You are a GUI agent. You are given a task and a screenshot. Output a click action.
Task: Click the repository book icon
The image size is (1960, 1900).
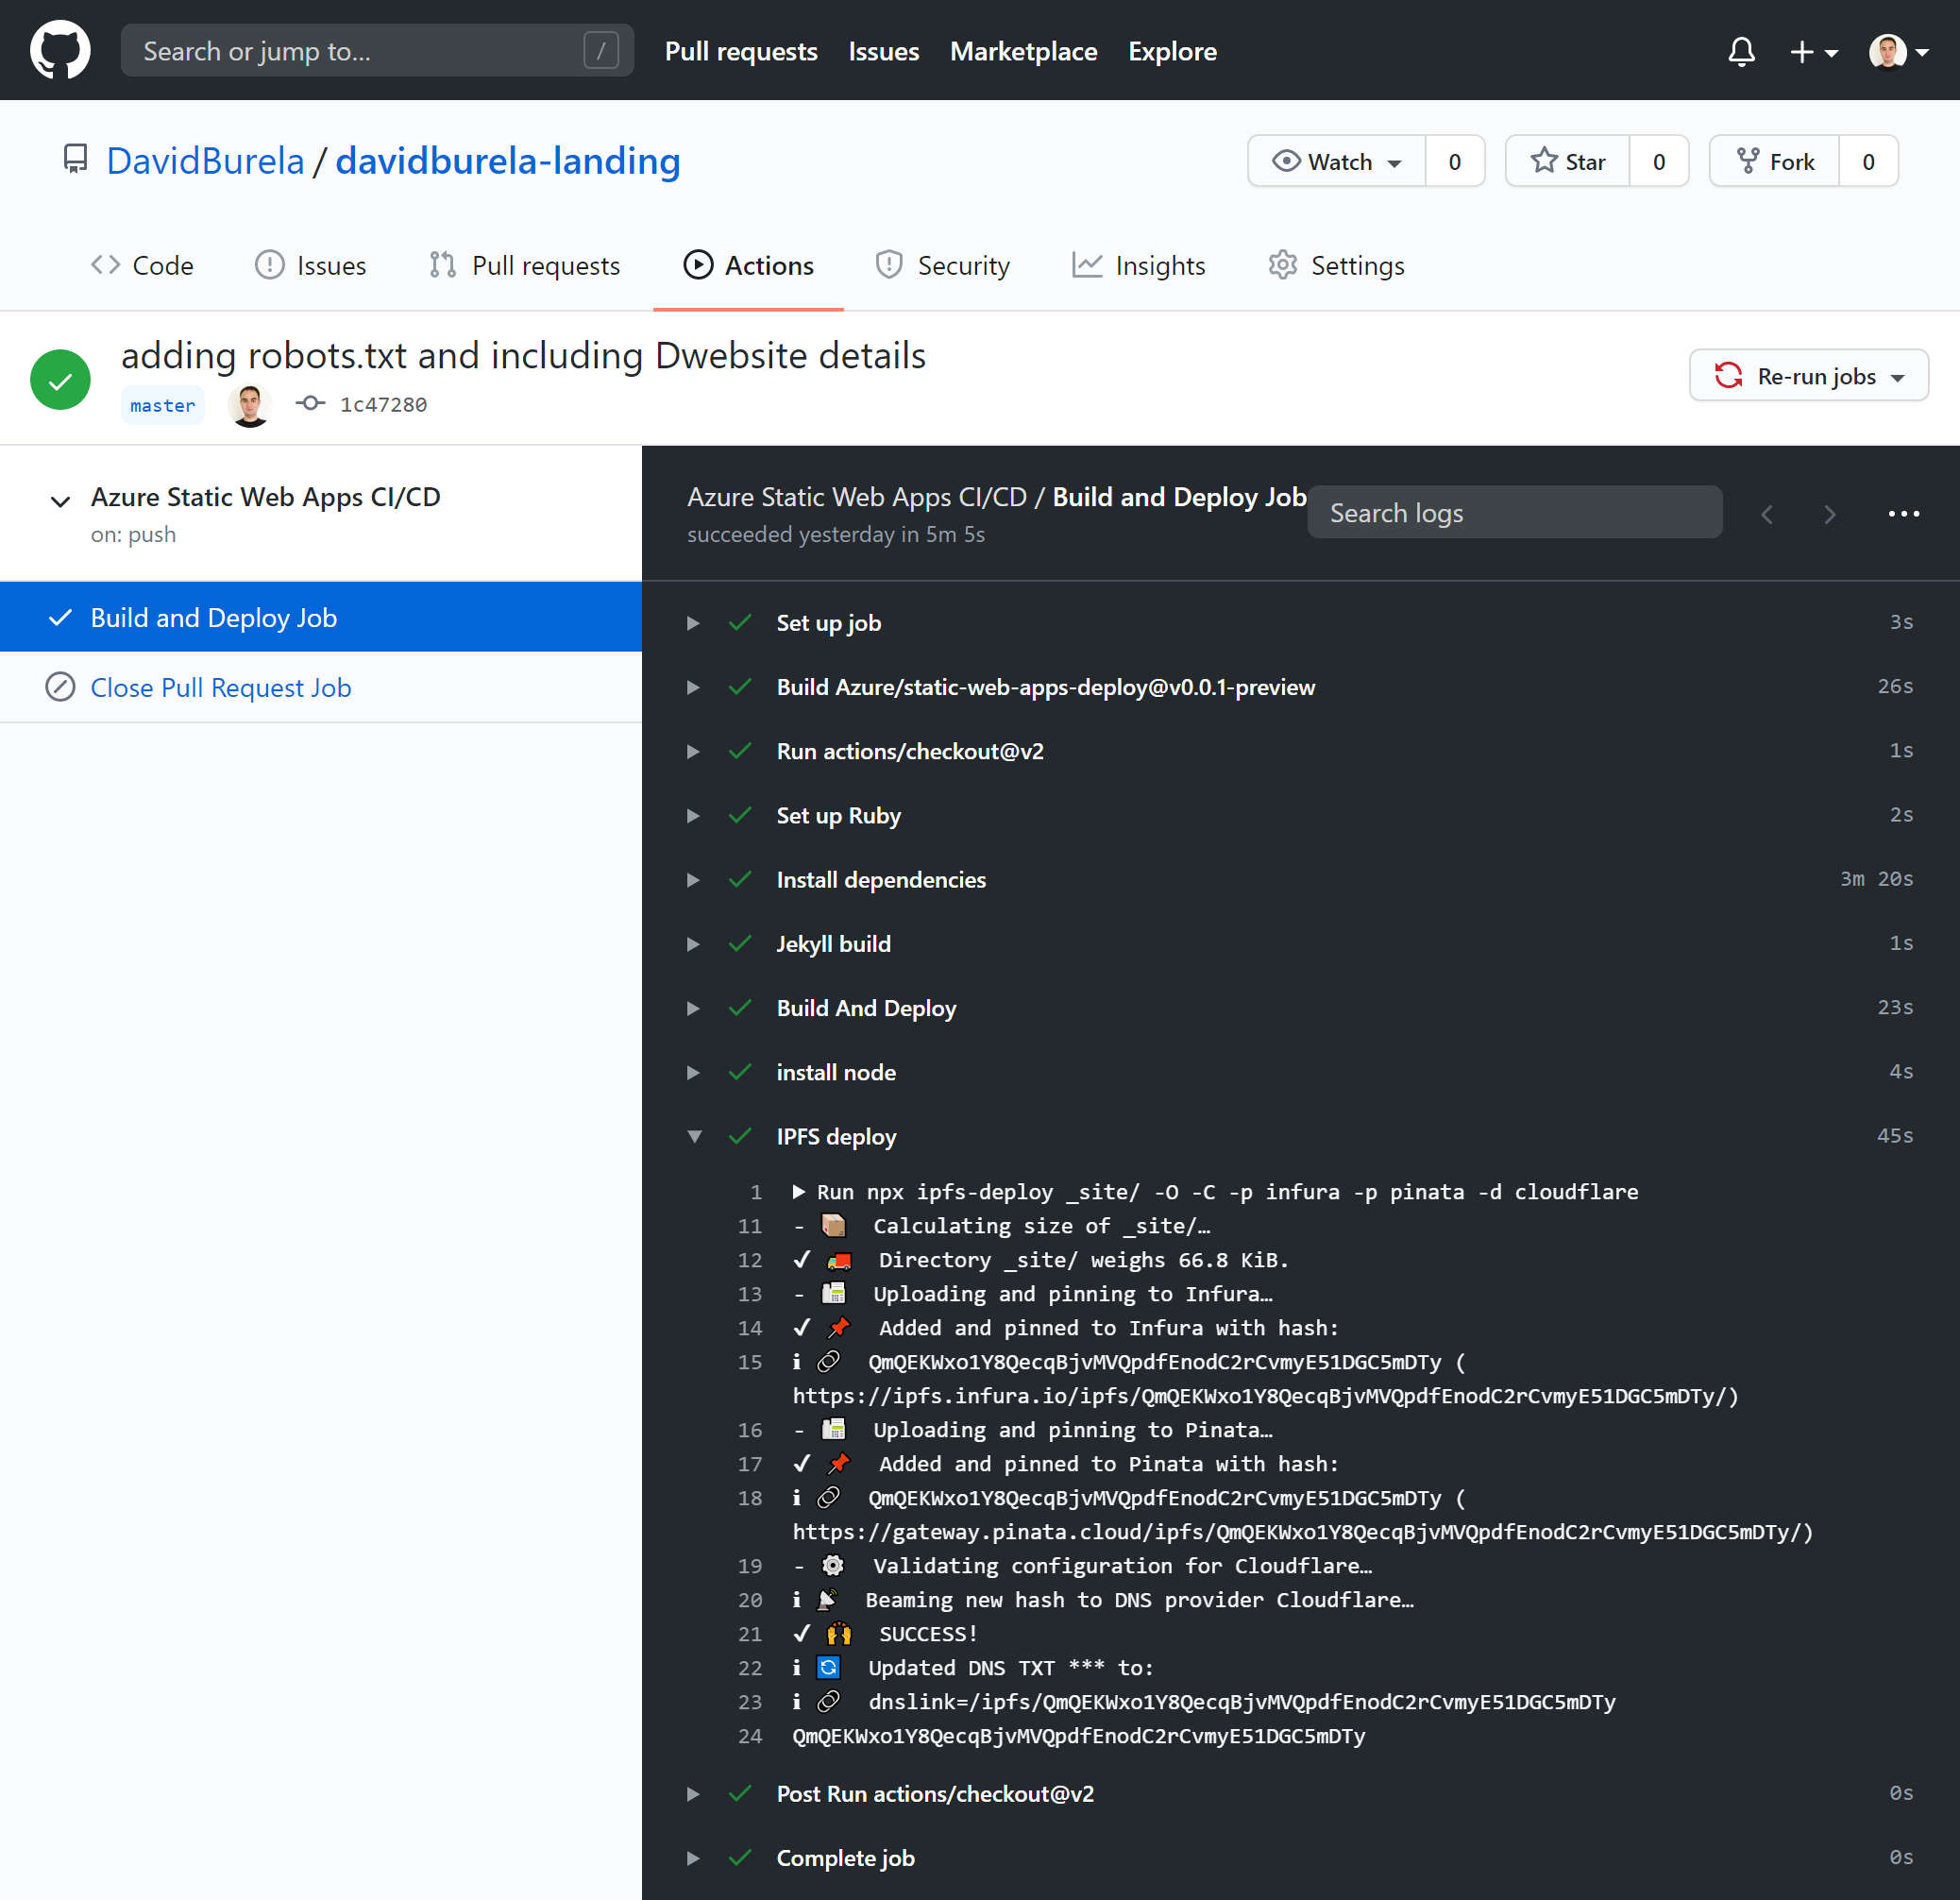(x=75, y=159)
